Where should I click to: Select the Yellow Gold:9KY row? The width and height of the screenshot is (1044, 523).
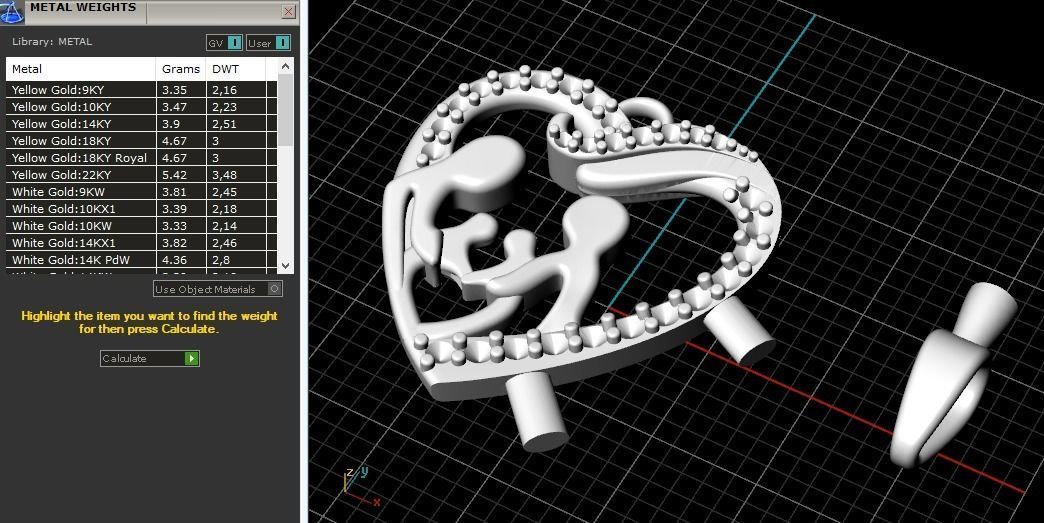click(x=141, y=90)
